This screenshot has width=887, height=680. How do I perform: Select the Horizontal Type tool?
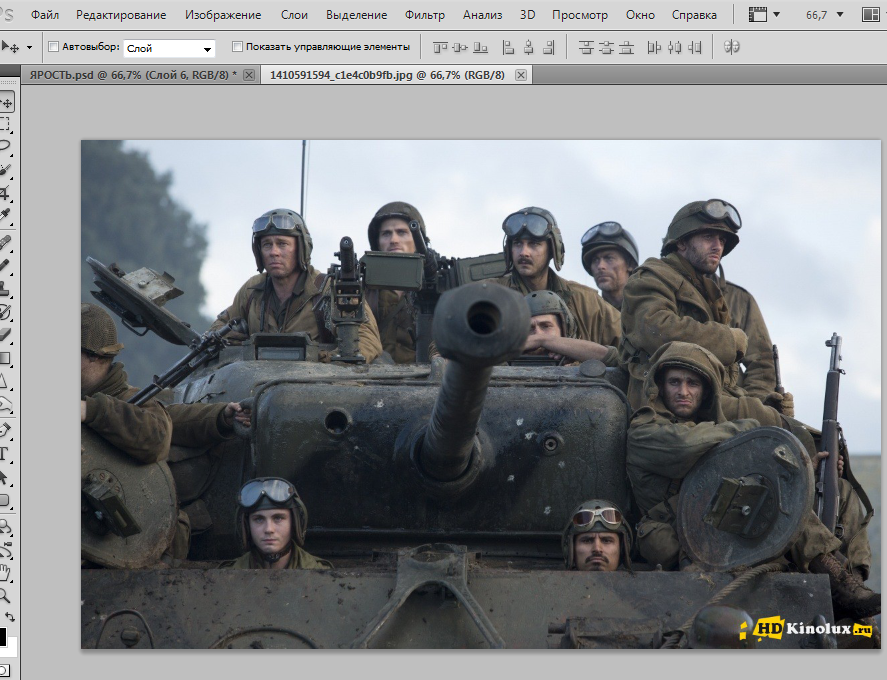click(x=5, y=454)
